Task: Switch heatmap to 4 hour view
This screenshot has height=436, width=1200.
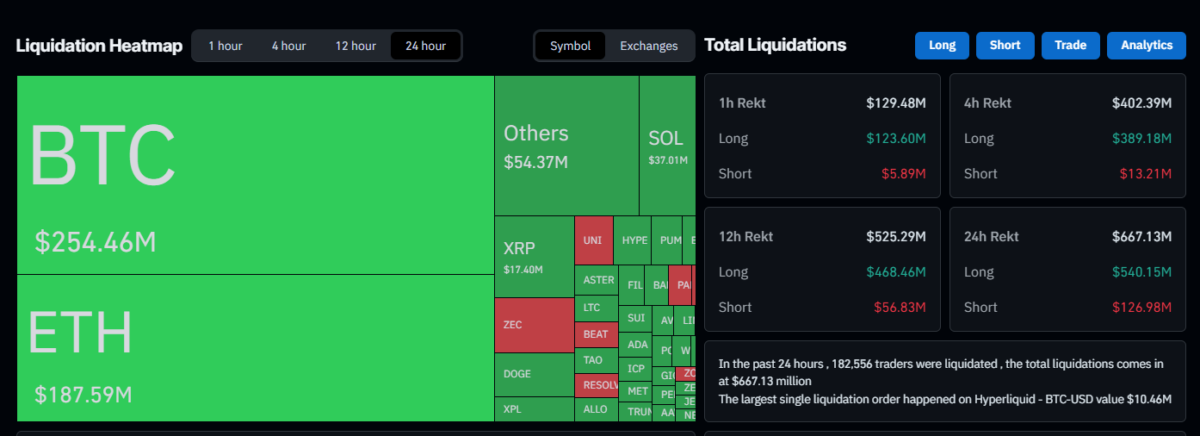Action: click(288, 46)
